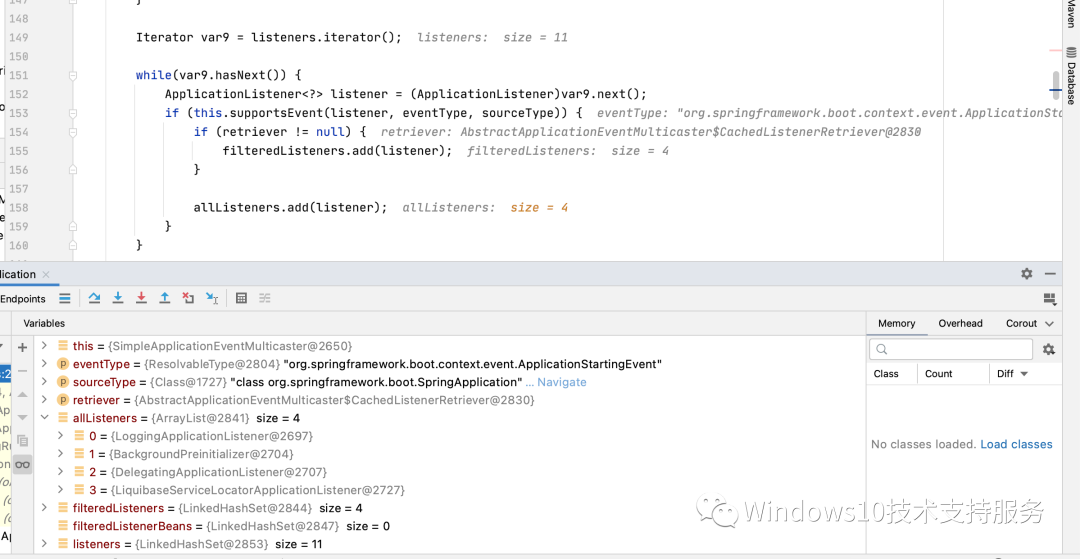Viewport: 1080px width, 559px height.
Task: Click the Step Out debugger icon
Action: tap(165, 298)
